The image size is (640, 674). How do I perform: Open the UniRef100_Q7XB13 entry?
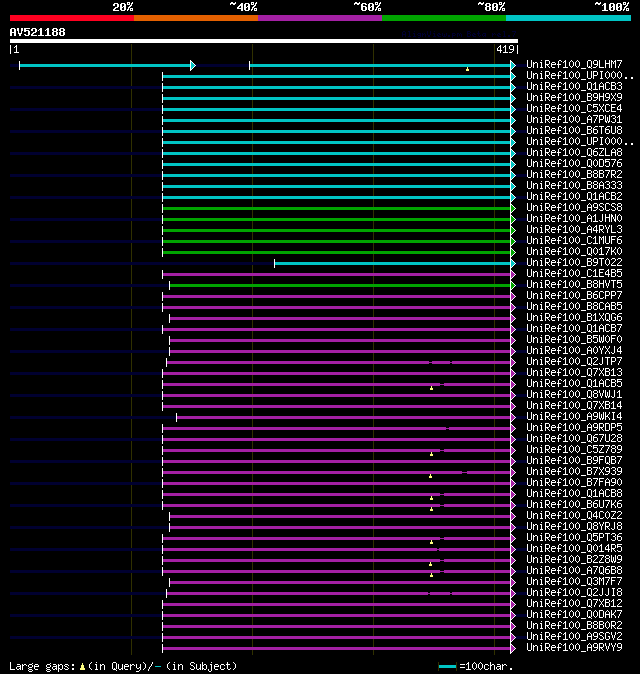pos(574,373)
